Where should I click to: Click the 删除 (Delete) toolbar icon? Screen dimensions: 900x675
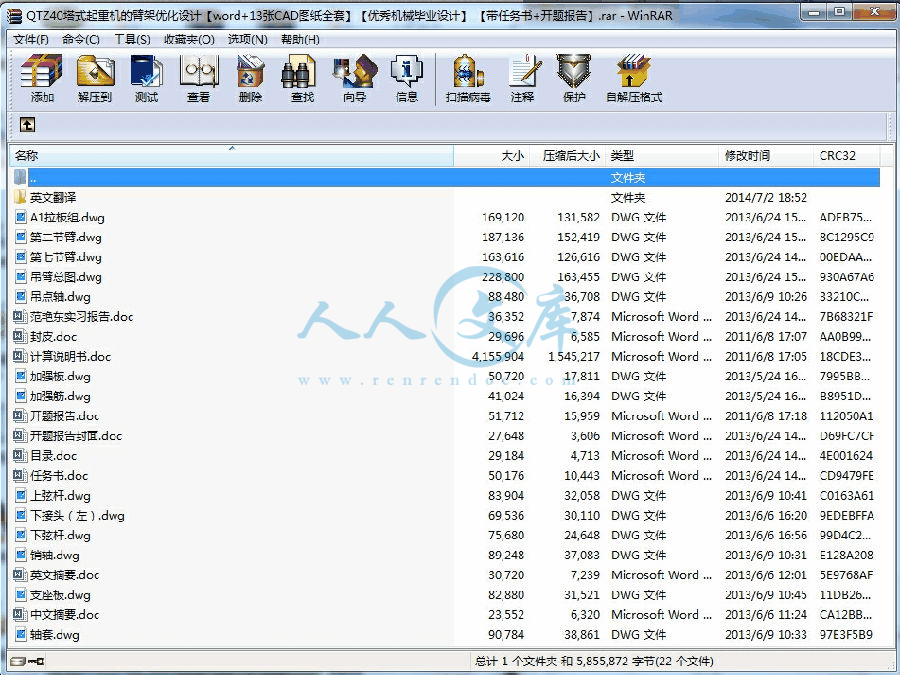tap(250, 71)
